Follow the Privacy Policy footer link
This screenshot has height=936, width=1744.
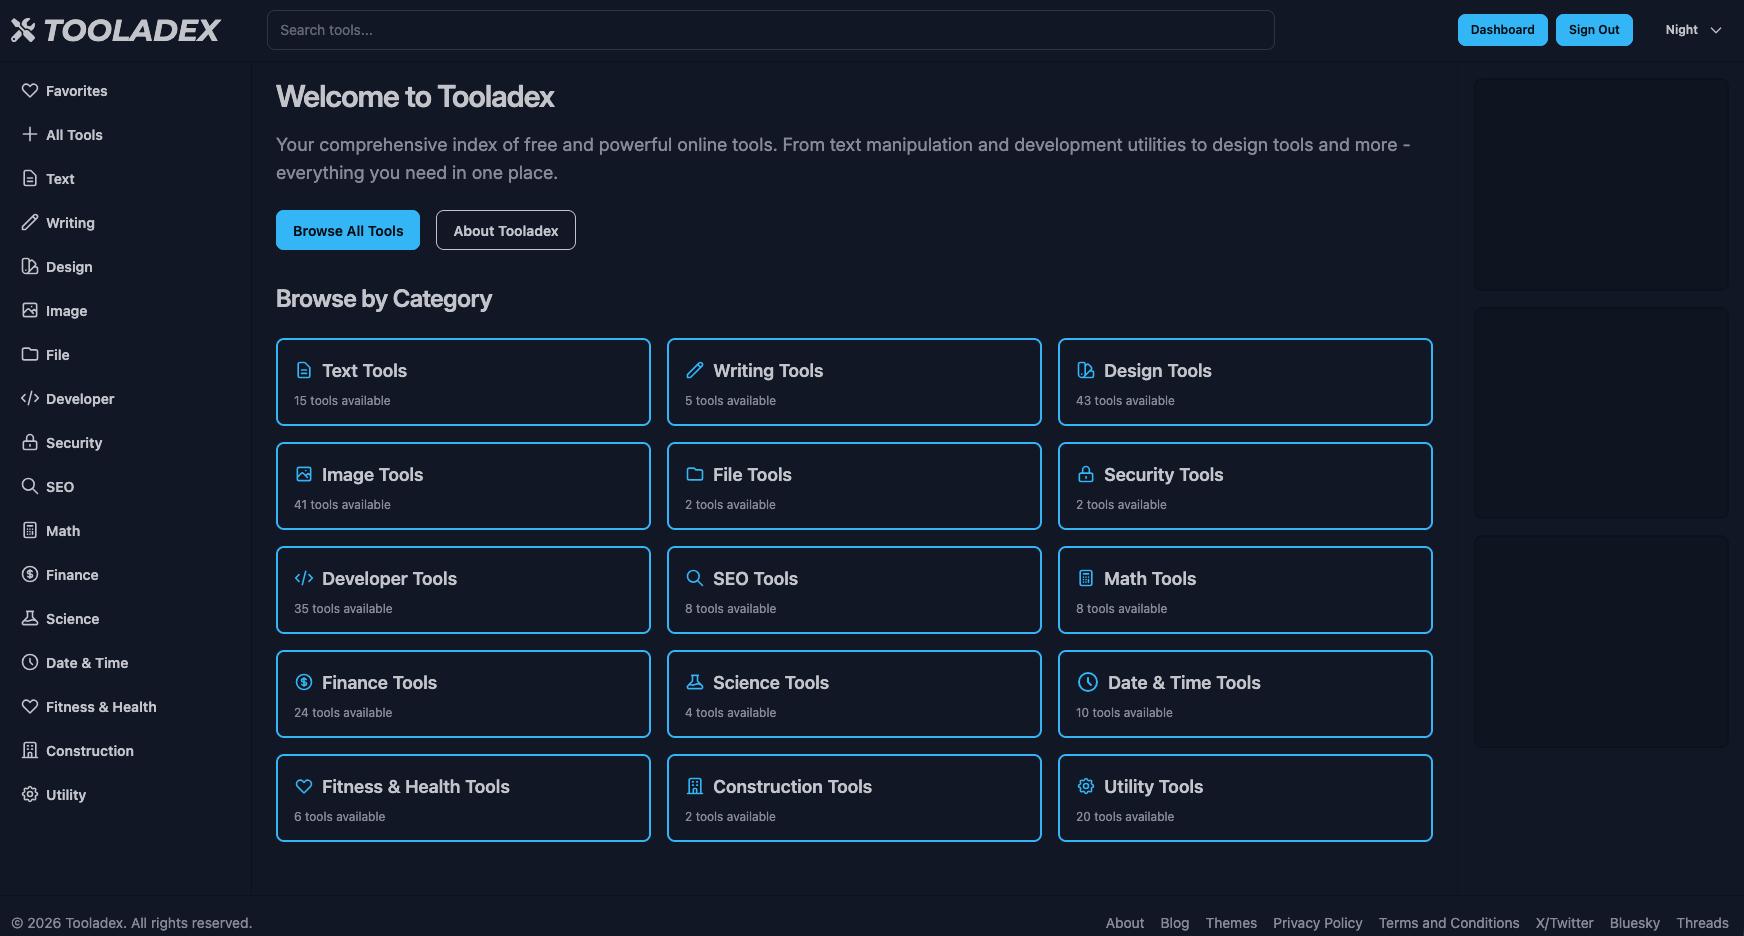tap(1317, 923)
